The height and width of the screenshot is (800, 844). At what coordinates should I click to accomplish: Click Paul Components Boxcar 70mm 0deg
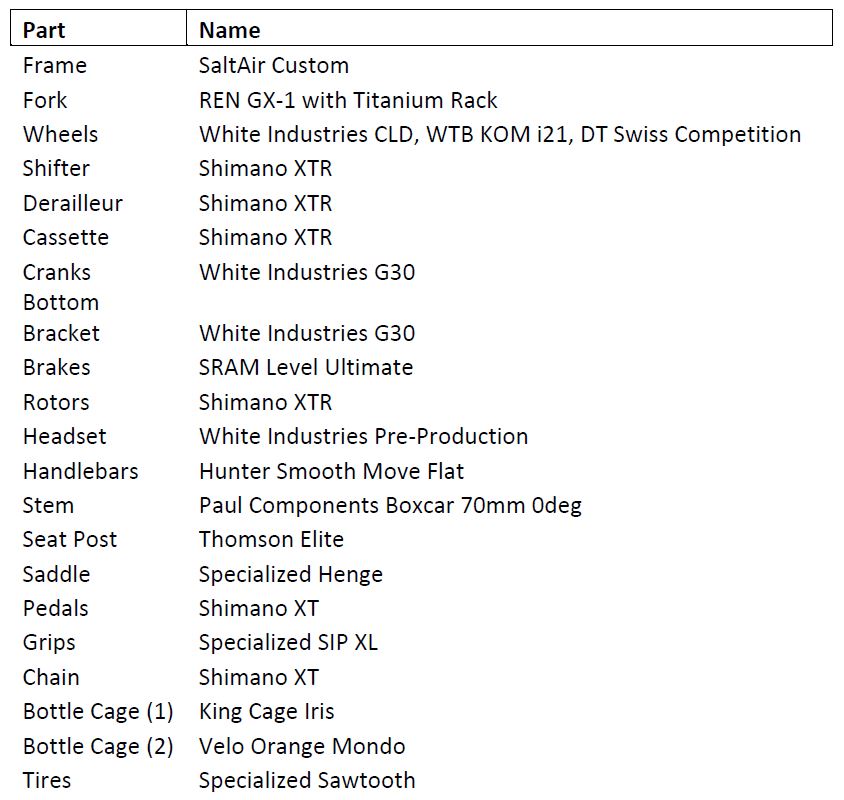(x=390, y=505)
